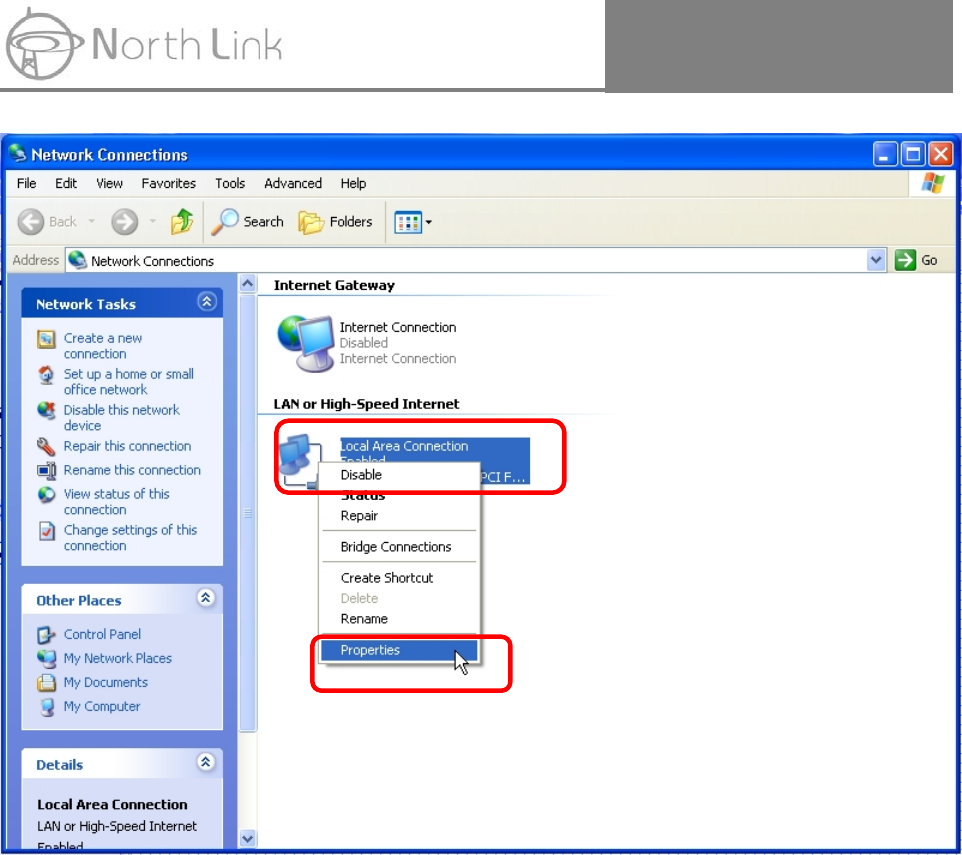Click Create a new connection link
The width and height of the screenshot is (962, 855).
coord(102,346)
